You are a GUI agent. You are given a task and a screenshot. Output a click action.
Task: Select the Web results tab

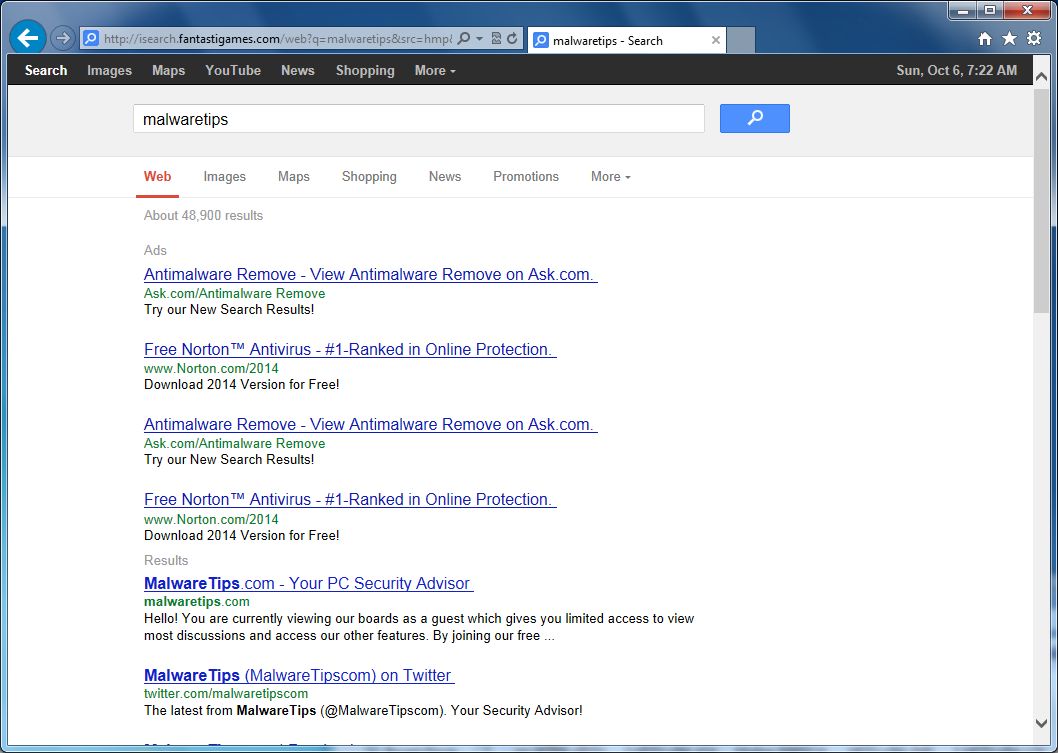[157, 176]
